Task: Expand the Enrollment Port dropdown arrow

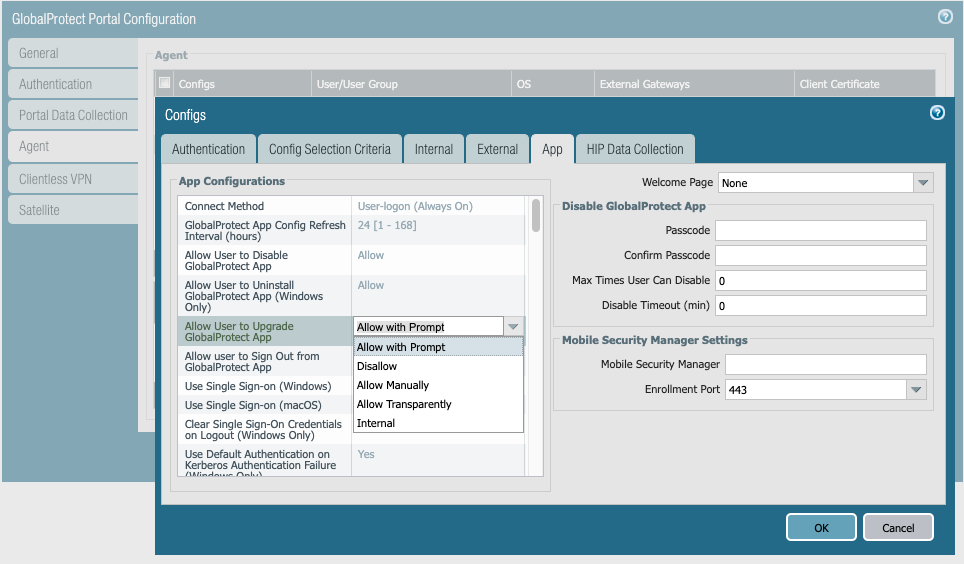Action: tap(916, 389)
